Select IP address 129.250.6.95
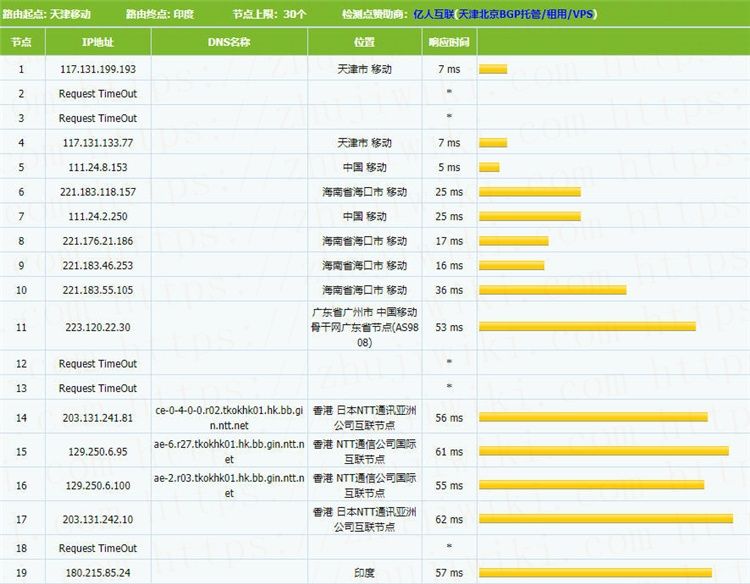This screenshot has height=584, width=750. [x=98, y=452]
